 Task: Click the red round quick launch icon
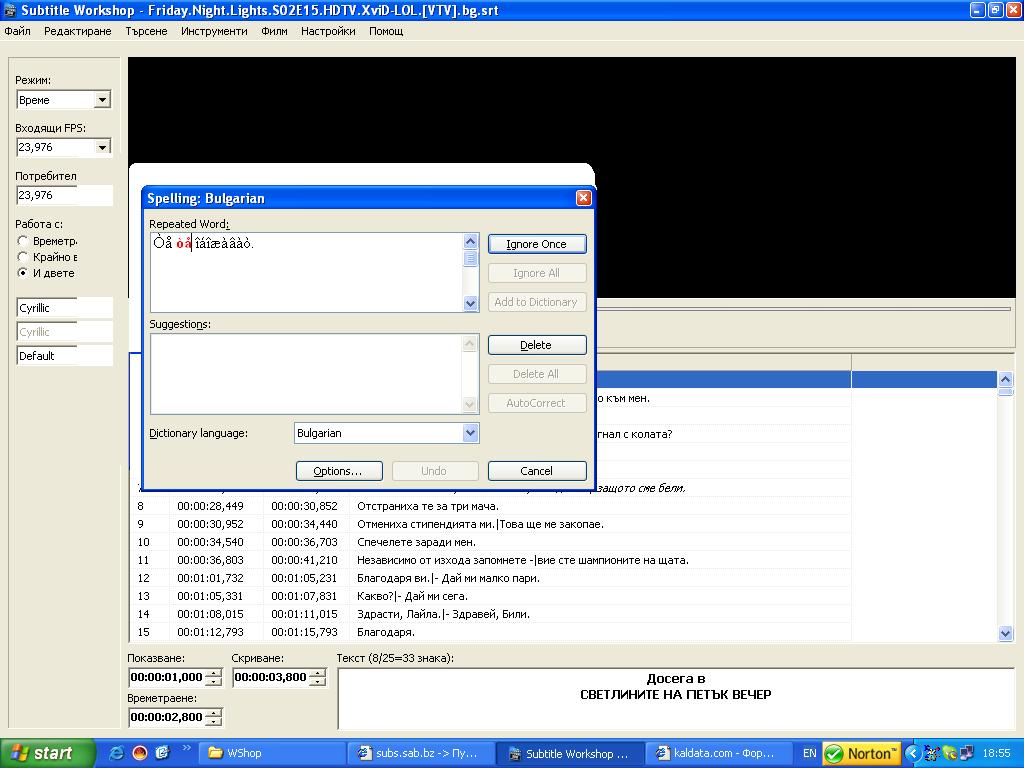point(140,753)
